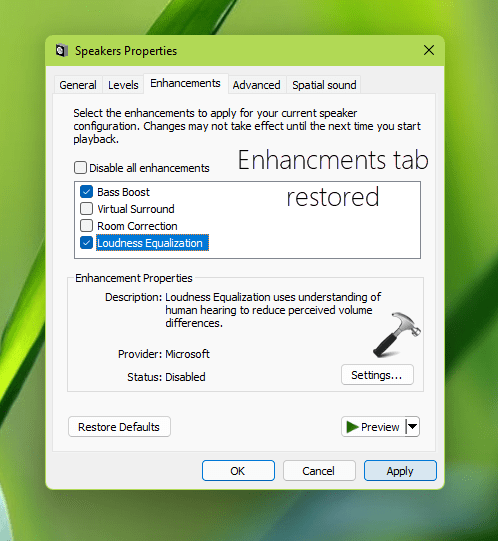Click the hammer watermark icon
Image resolution: width=498 pixels, height=541 pixels.
pos(397,334)
